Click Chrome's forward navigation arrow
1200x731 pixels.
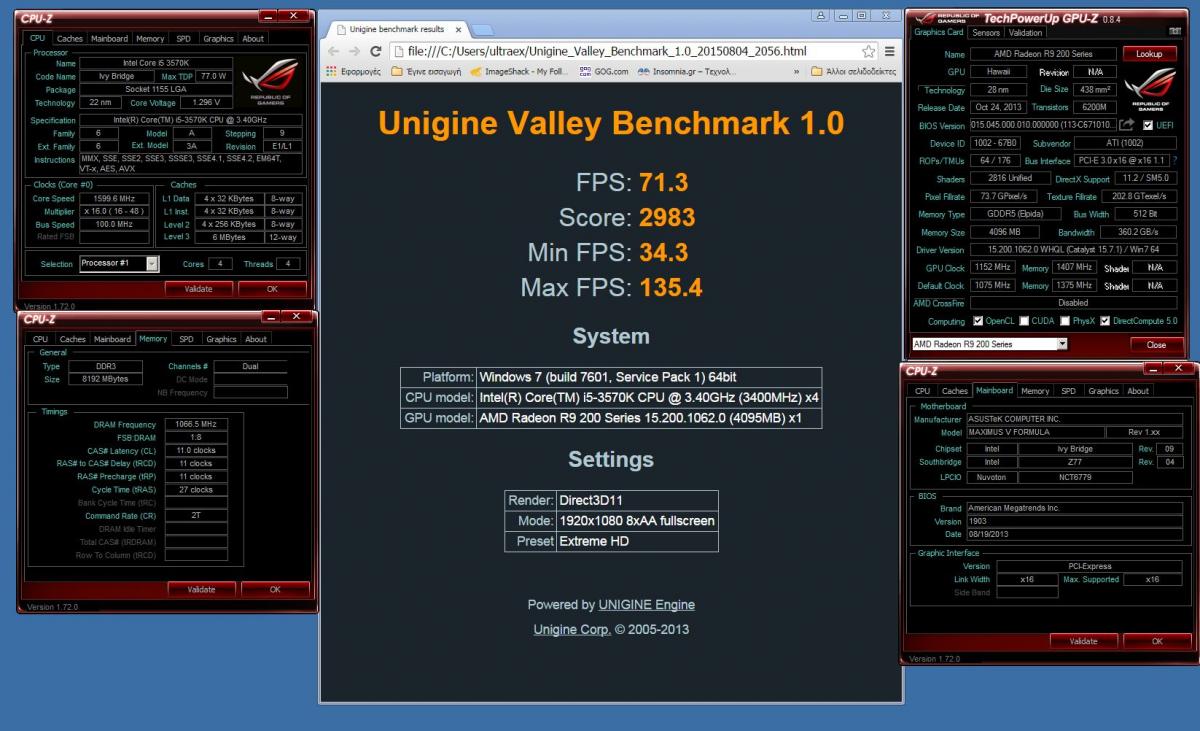pos(354,51)
